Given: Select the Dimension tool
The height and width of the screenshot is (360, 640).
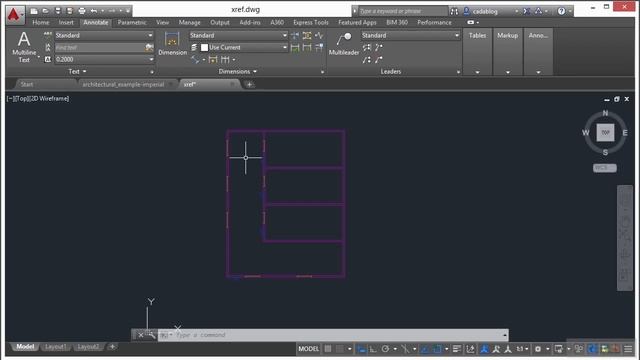Looking at the screenshot, I should [172, 43].
